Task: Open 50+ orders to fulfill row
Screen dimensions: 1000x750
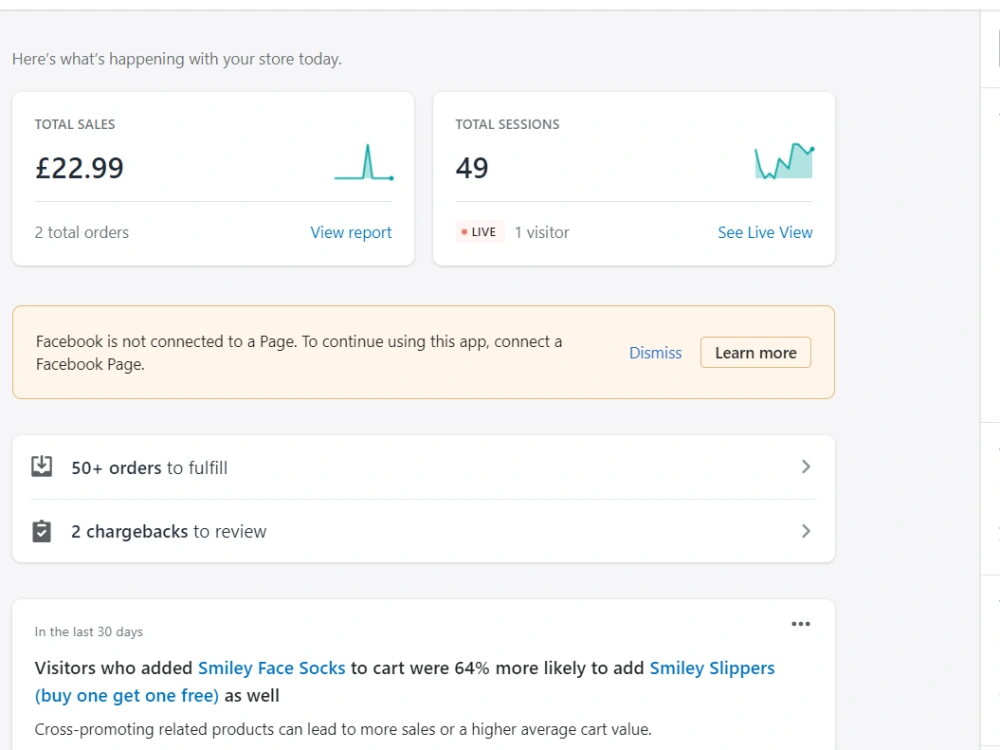Action: pos(423,467)
